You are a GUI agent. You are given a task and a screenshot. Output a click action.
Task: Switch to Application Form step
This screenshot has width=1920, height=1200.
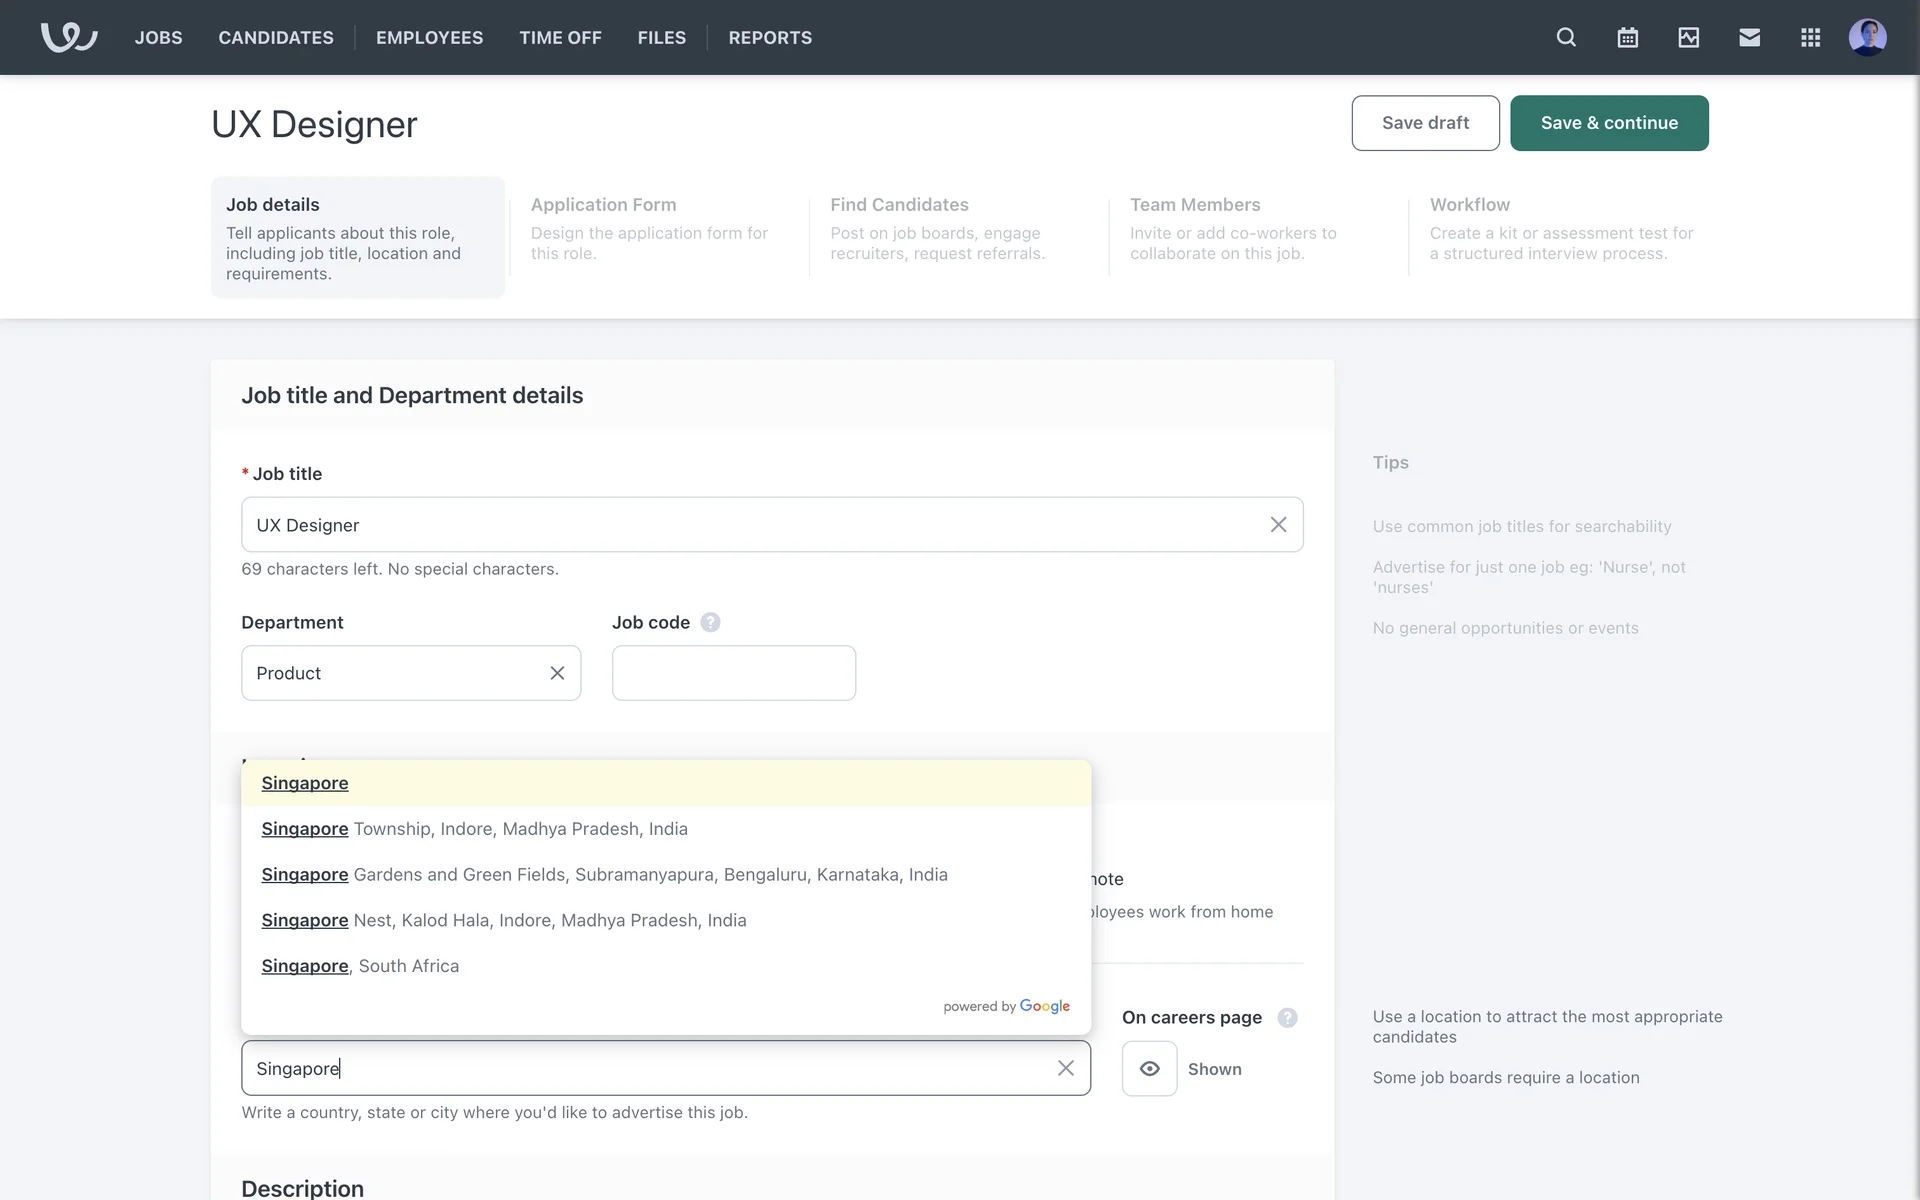click(650, 228)
